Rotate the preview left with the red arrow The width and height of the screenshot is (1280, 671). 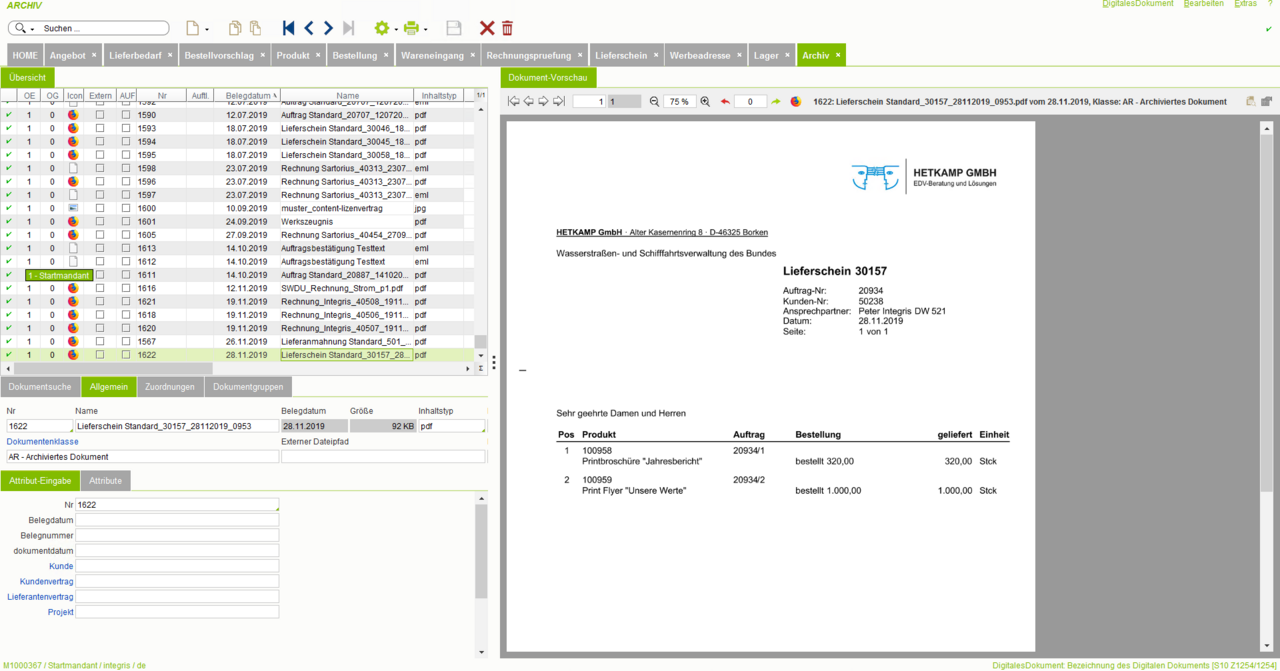(x=726, y=101)
